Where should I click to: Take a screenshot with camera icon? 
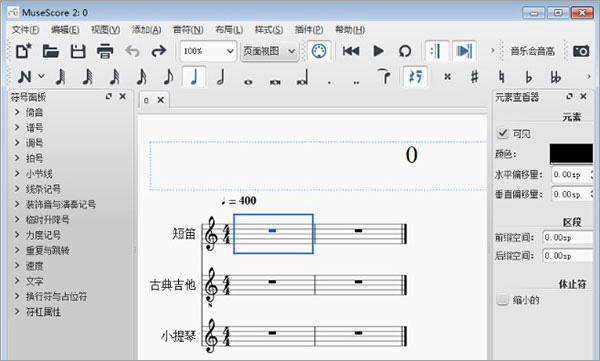click(580, 51)
